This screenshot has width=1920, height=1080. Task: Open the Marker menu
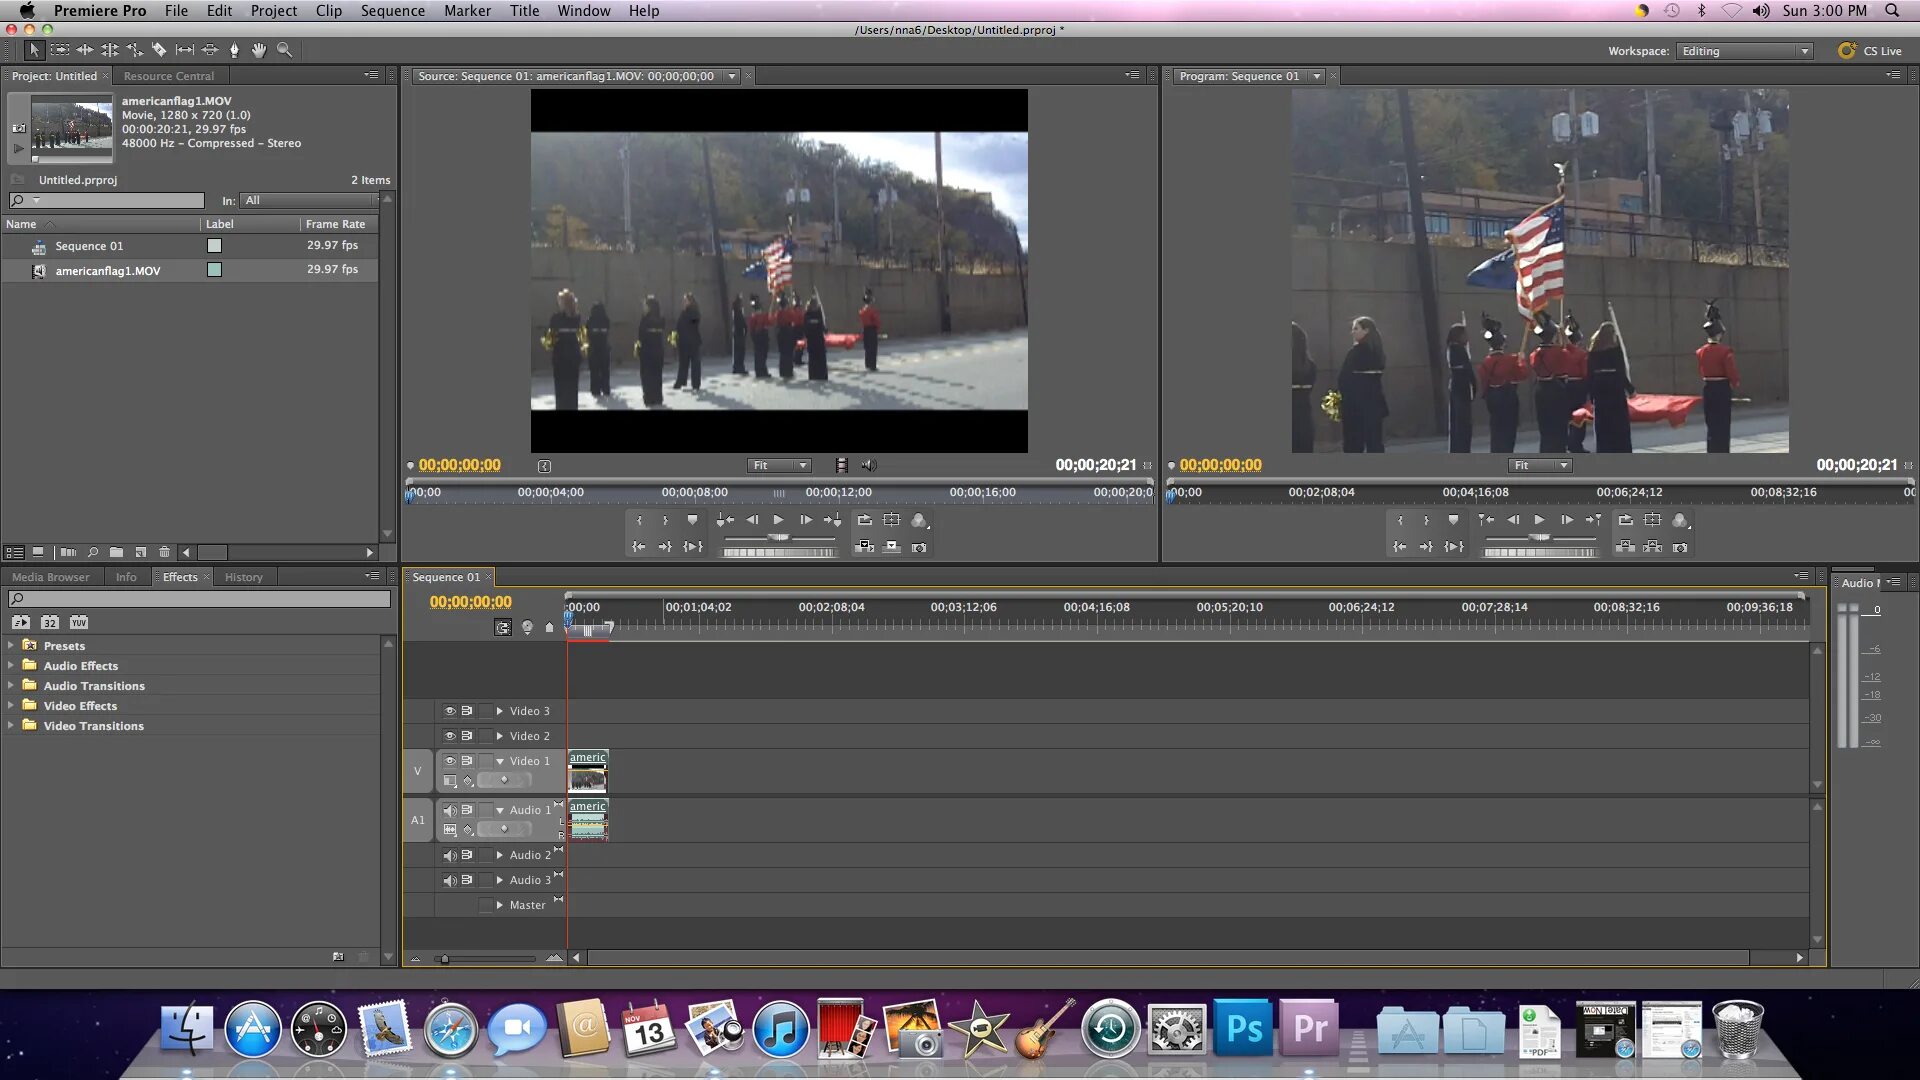(467, 11)
